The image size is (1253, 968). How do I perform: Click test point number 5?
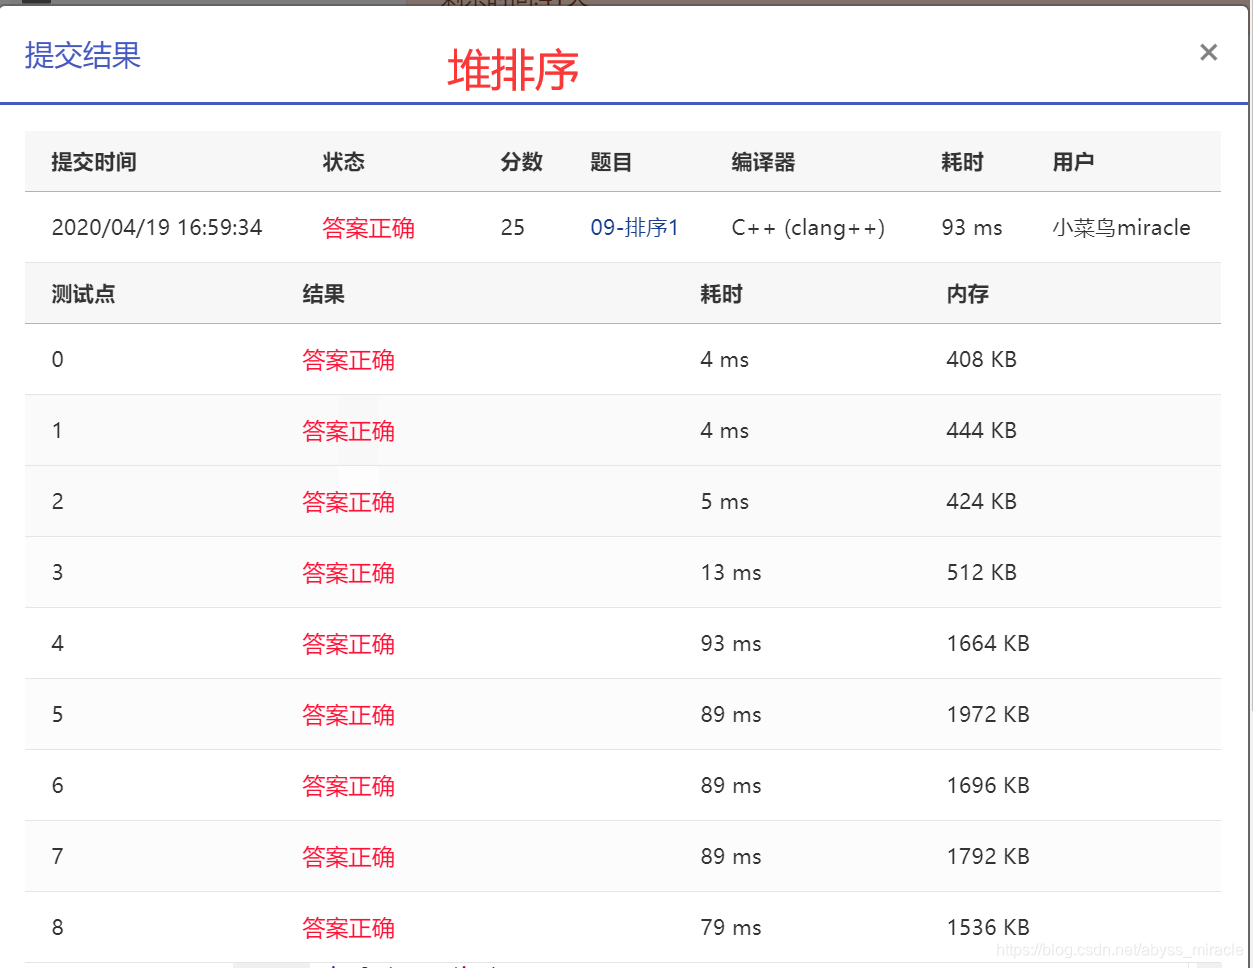(57, 715)
